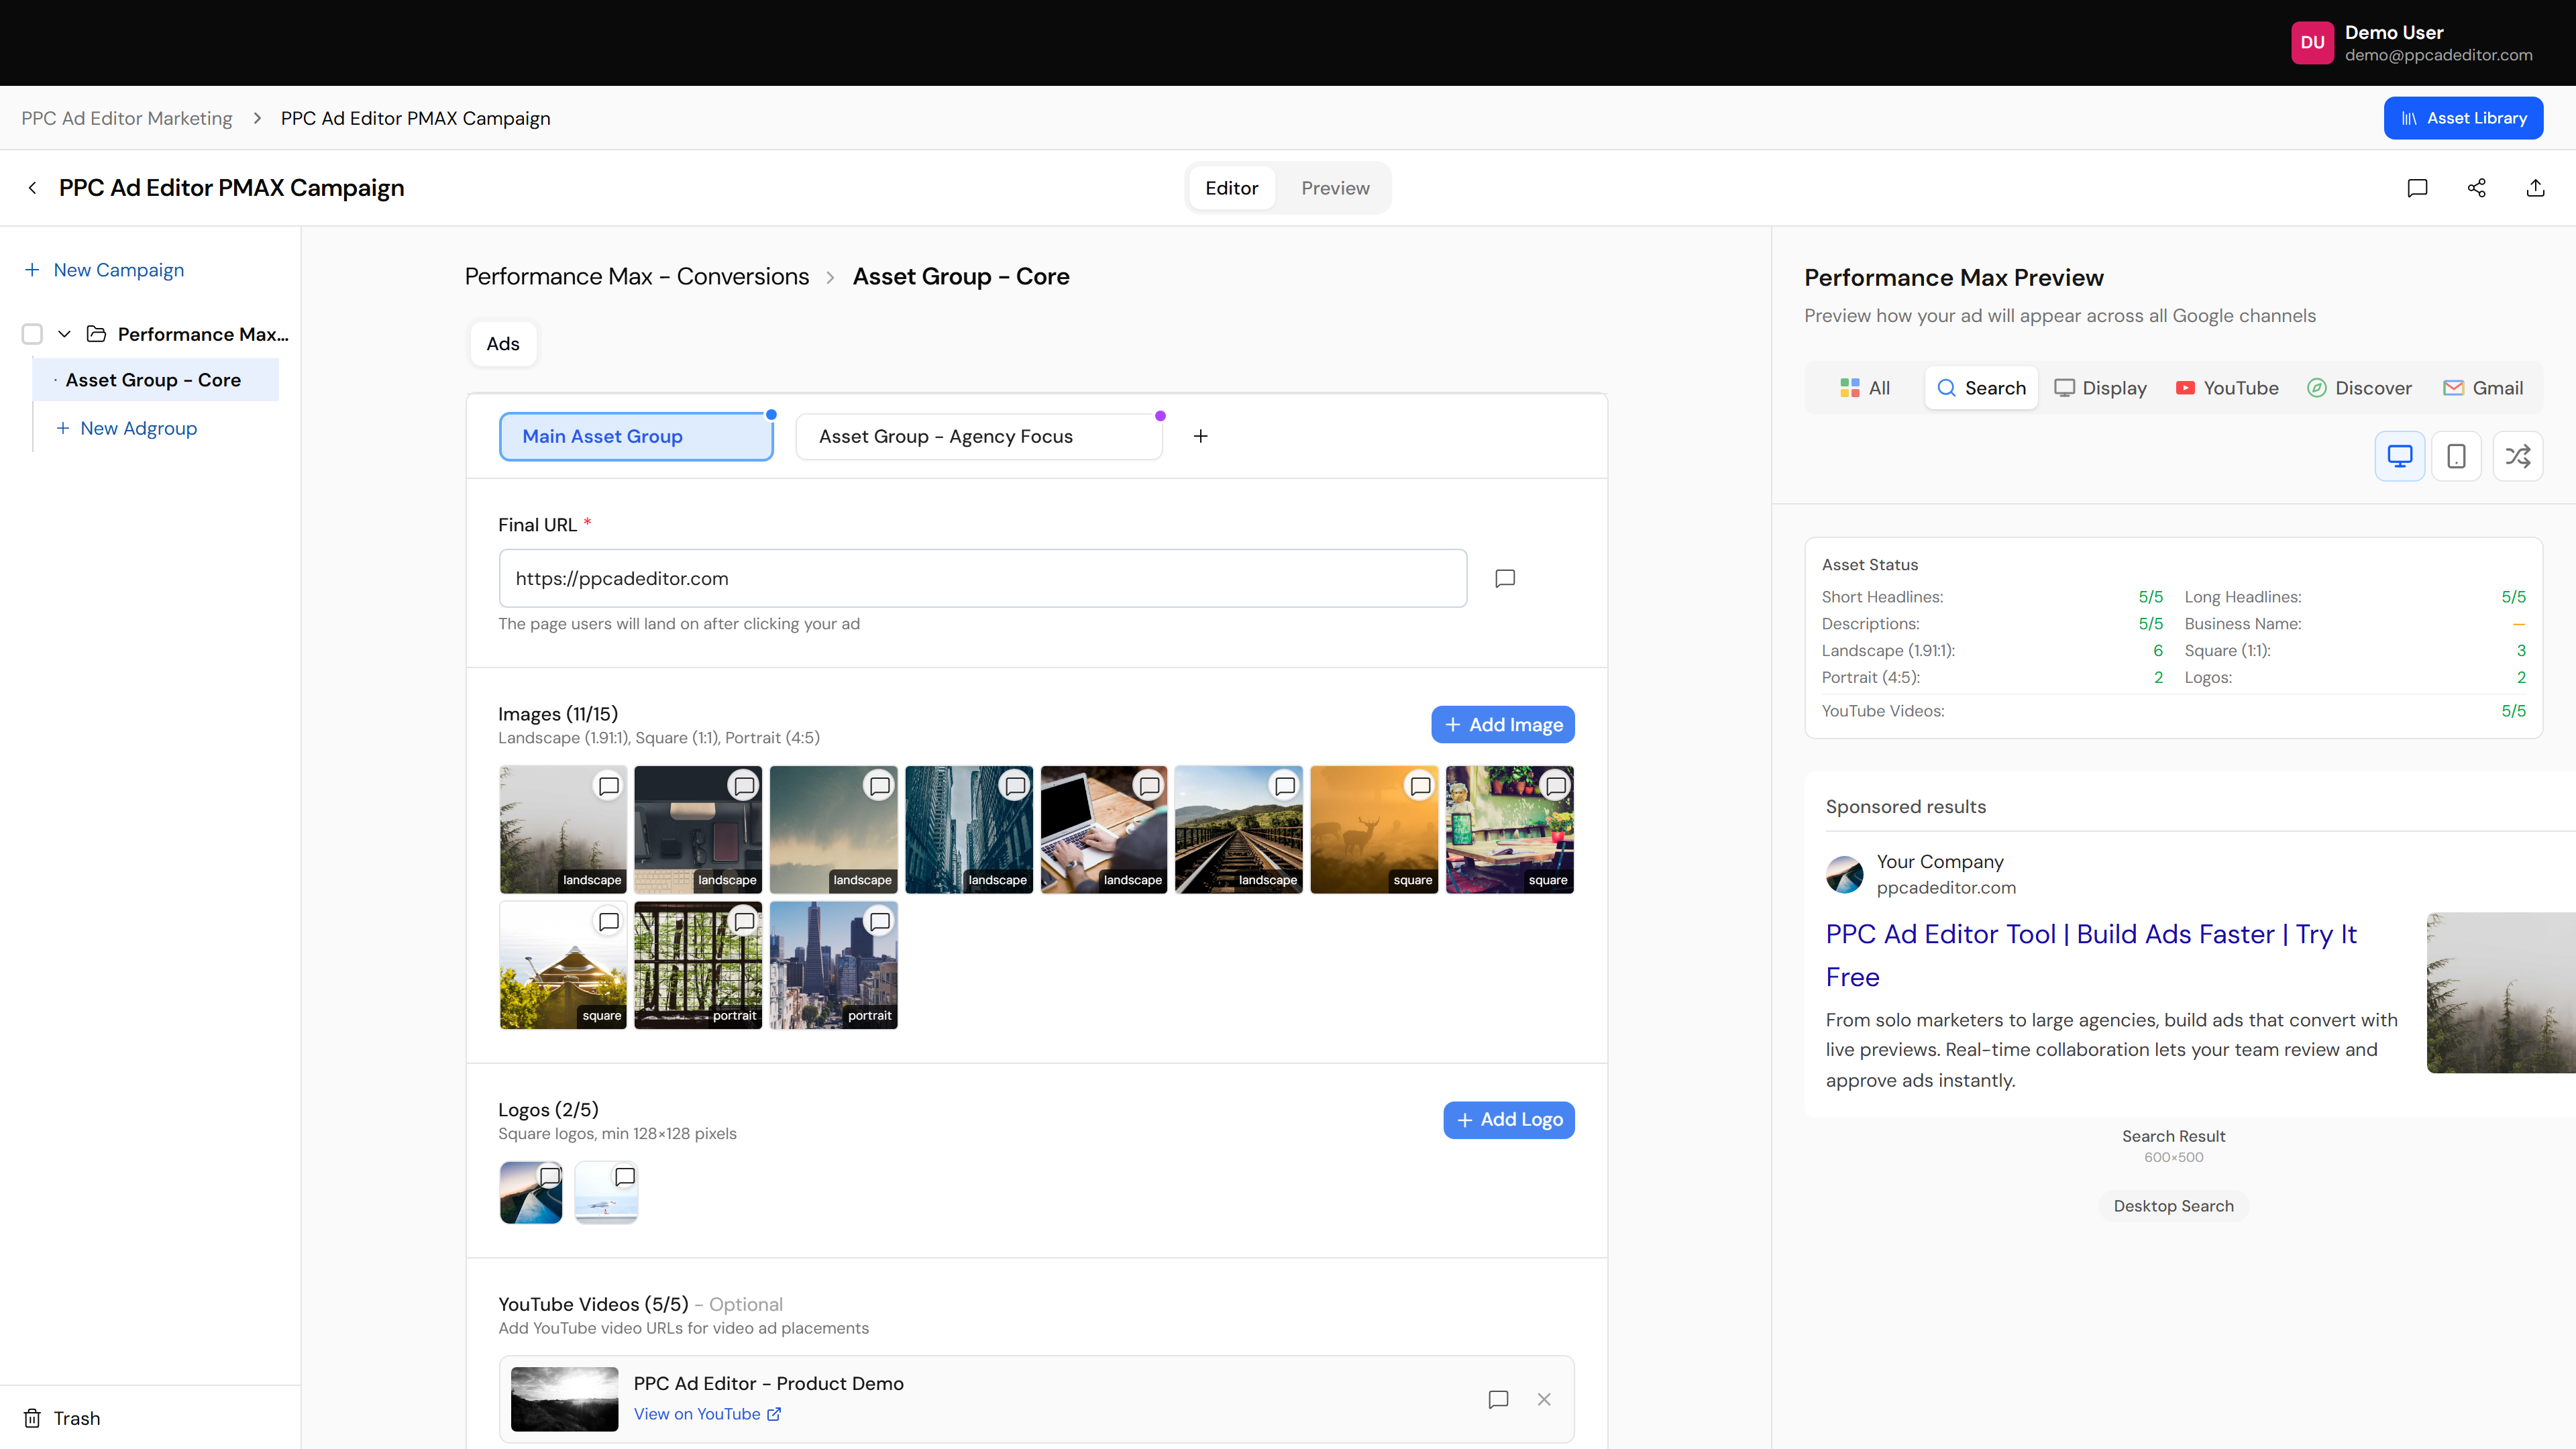Switch preview to desktop device icon
This screenshot has width=2576, height=1449.
pos(2400,456)
